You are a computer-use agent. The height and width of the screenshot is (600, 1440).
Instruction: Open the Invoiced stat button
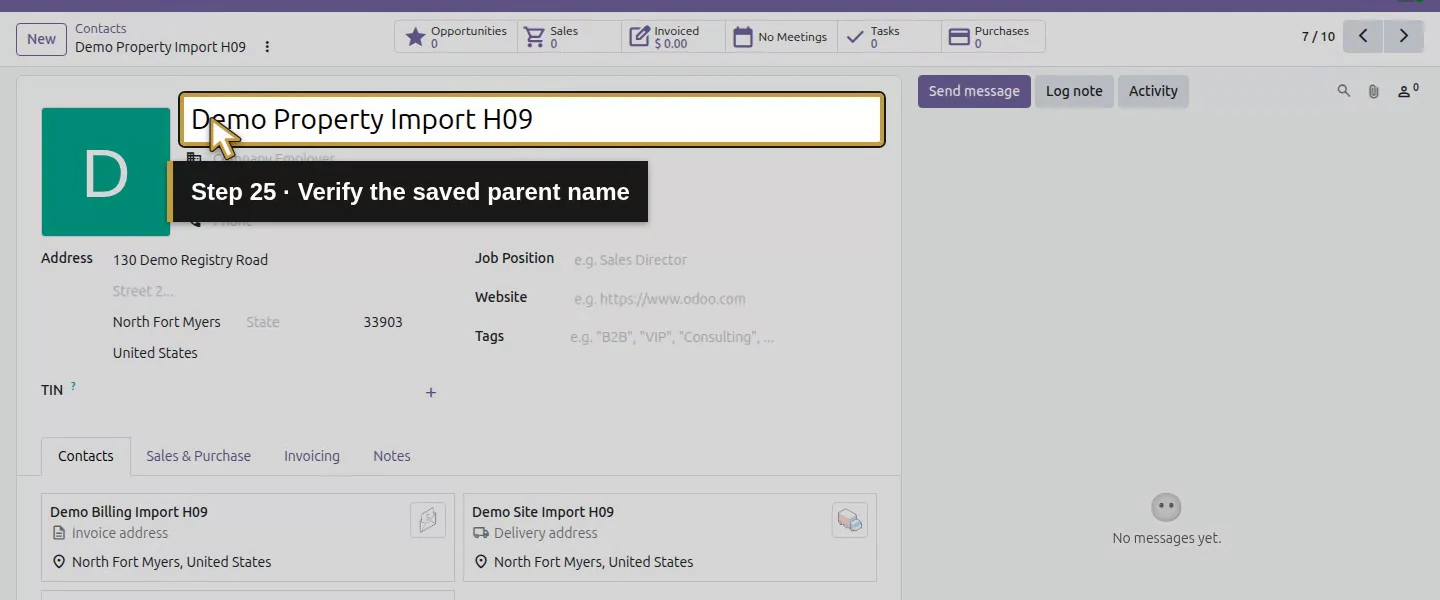pyautogui.click(x=674, y=37)
